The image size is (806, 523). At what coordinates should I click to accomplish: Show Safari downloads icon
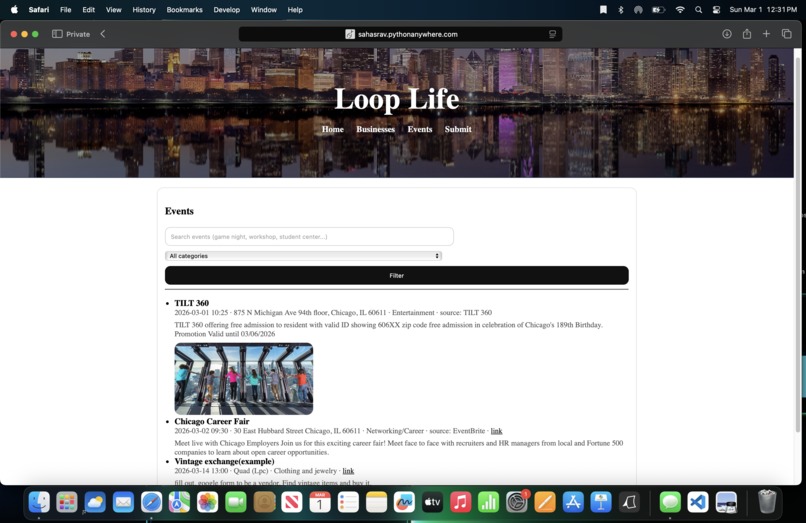pyautogui.click(x=726, y=34)
